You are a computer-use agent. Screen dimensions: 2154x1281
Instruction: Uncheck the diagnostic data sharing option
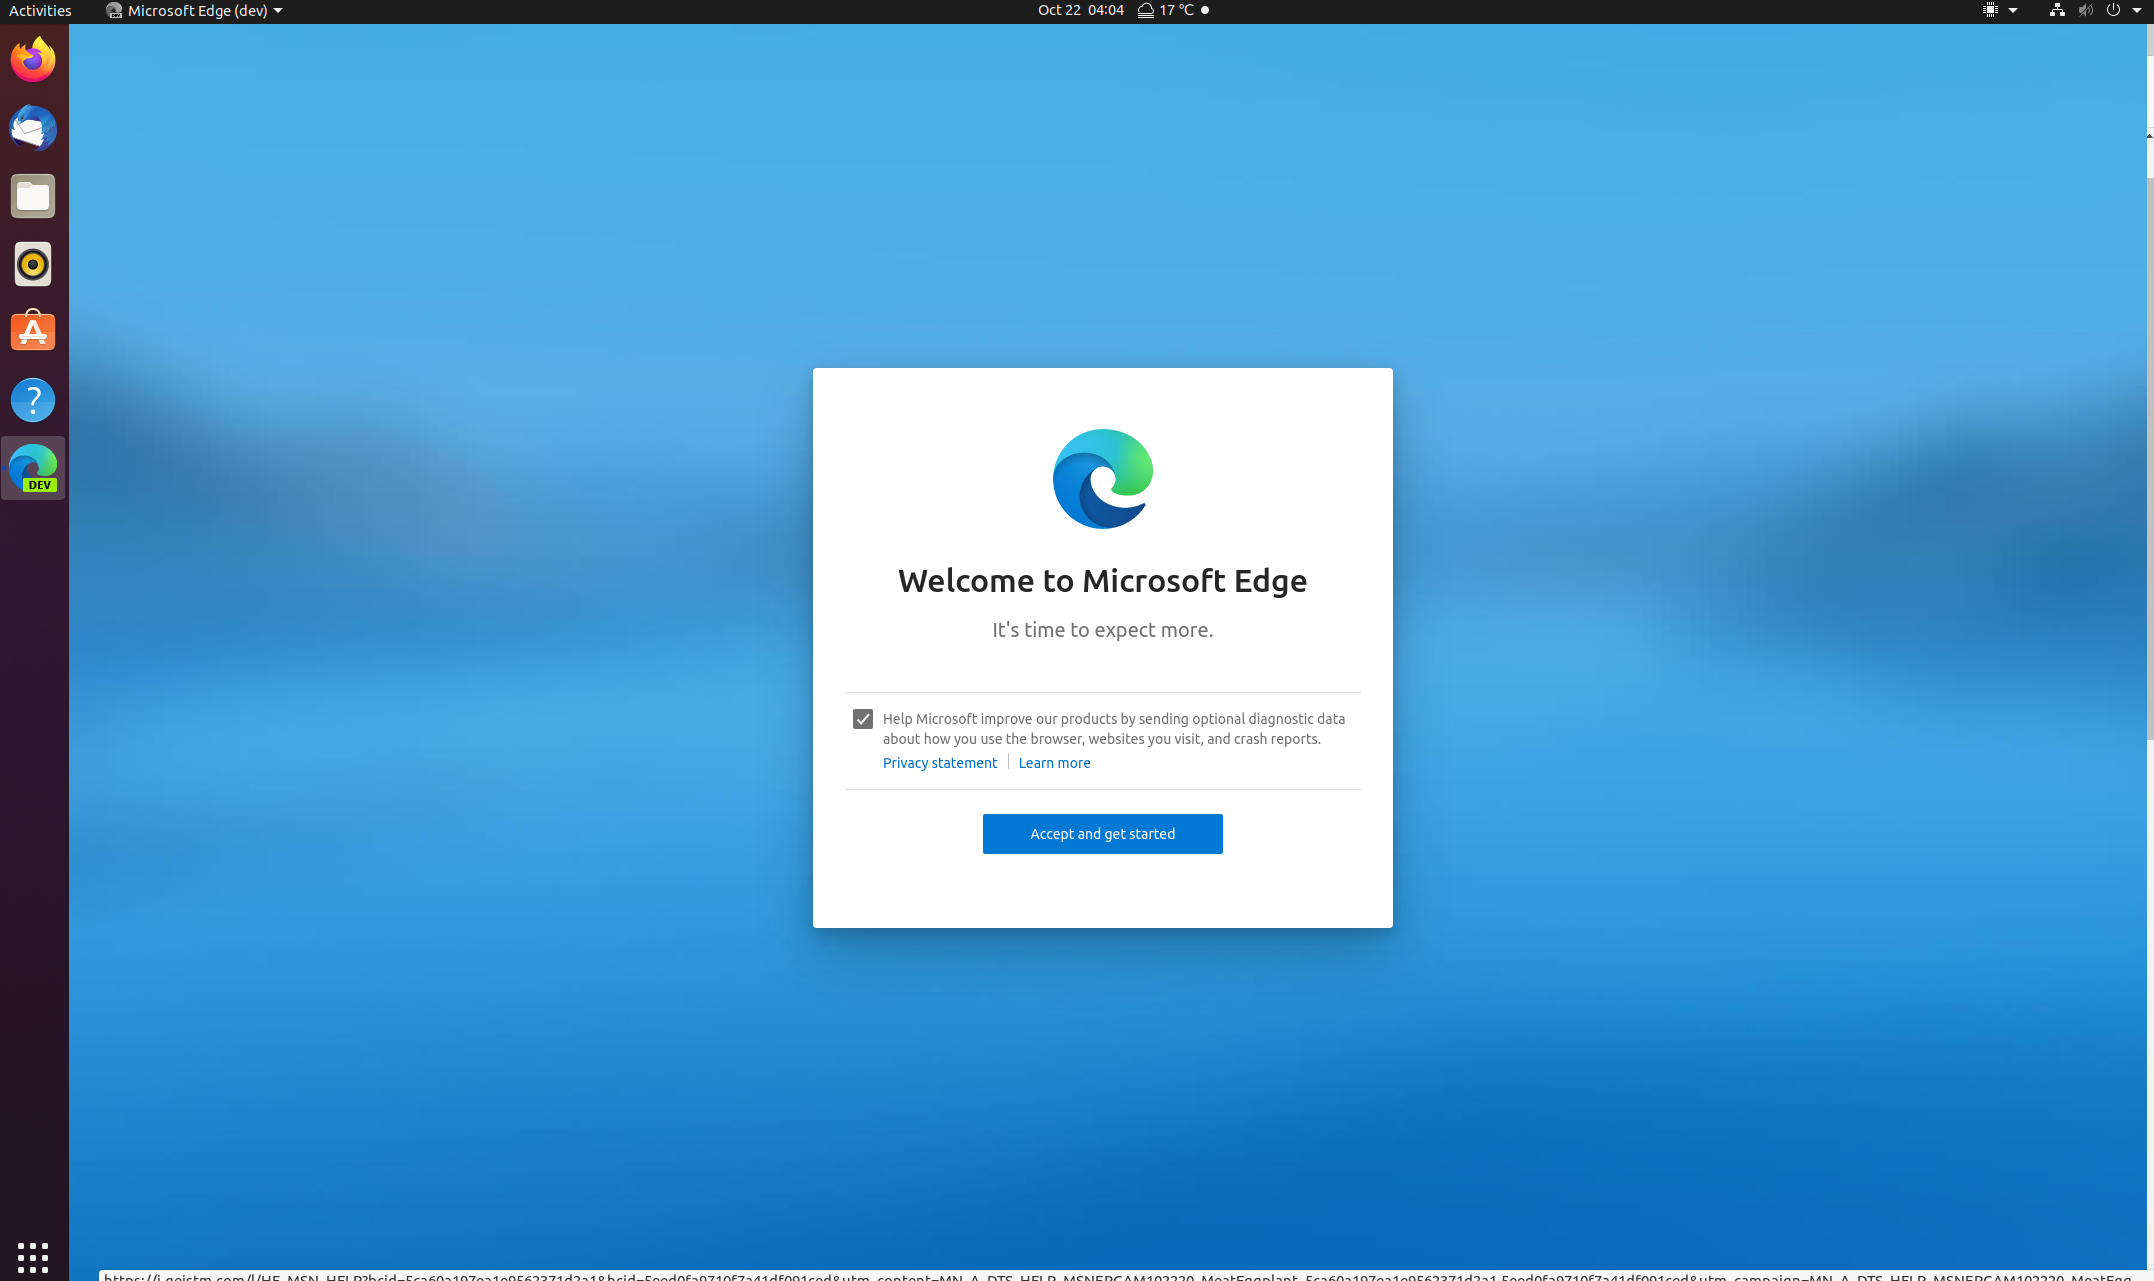click(x=862, y=718)
